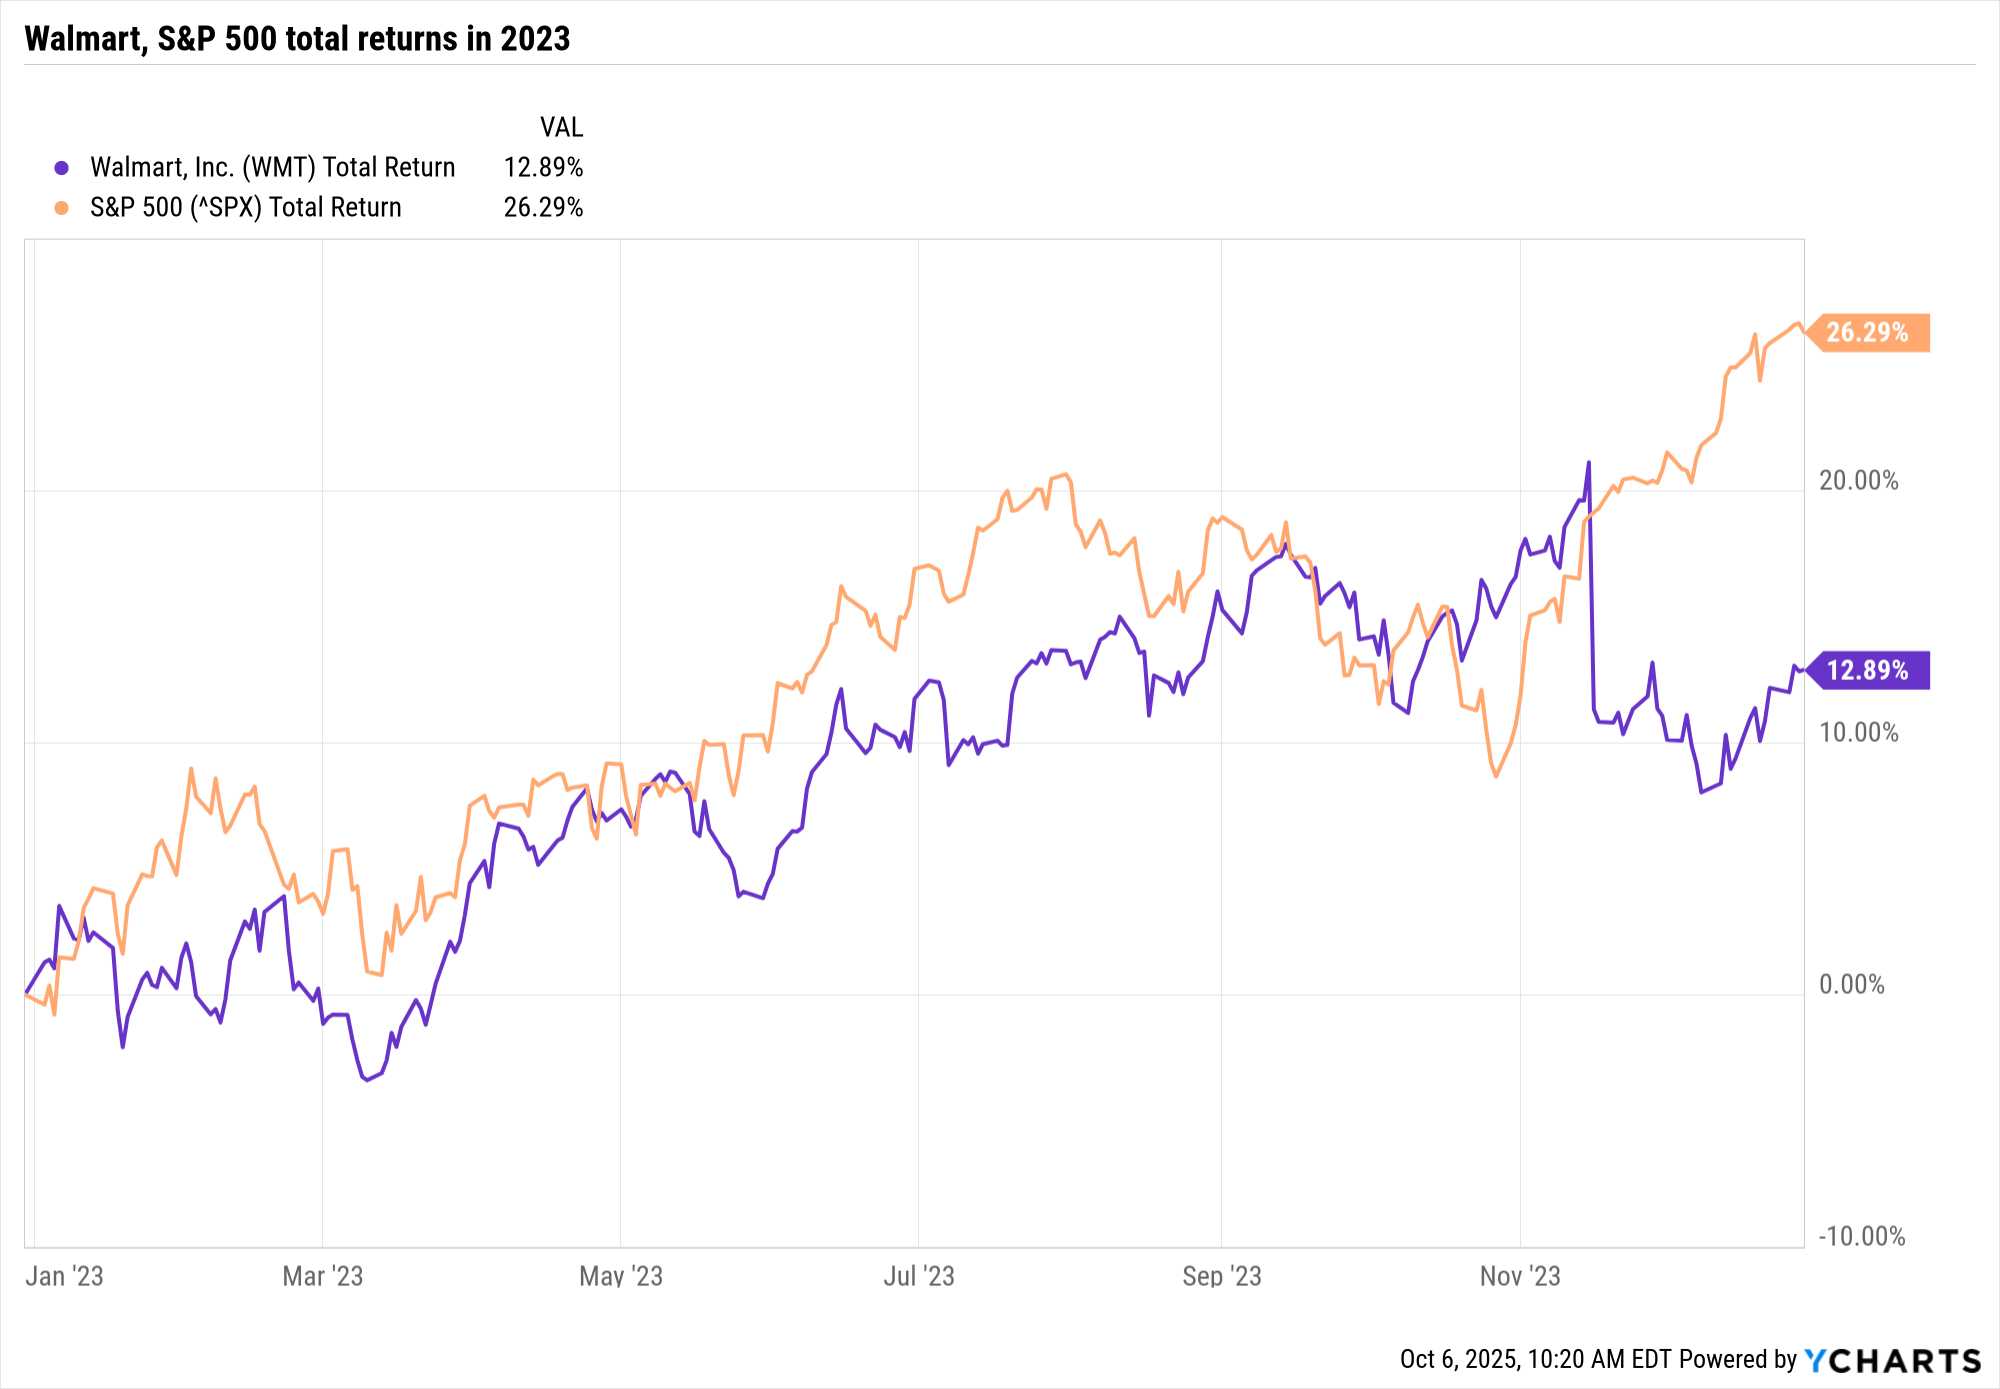Click the 0.00% y-axis label
This screenshot has height=1389, width=2000.
click(x=1851, y=985)
